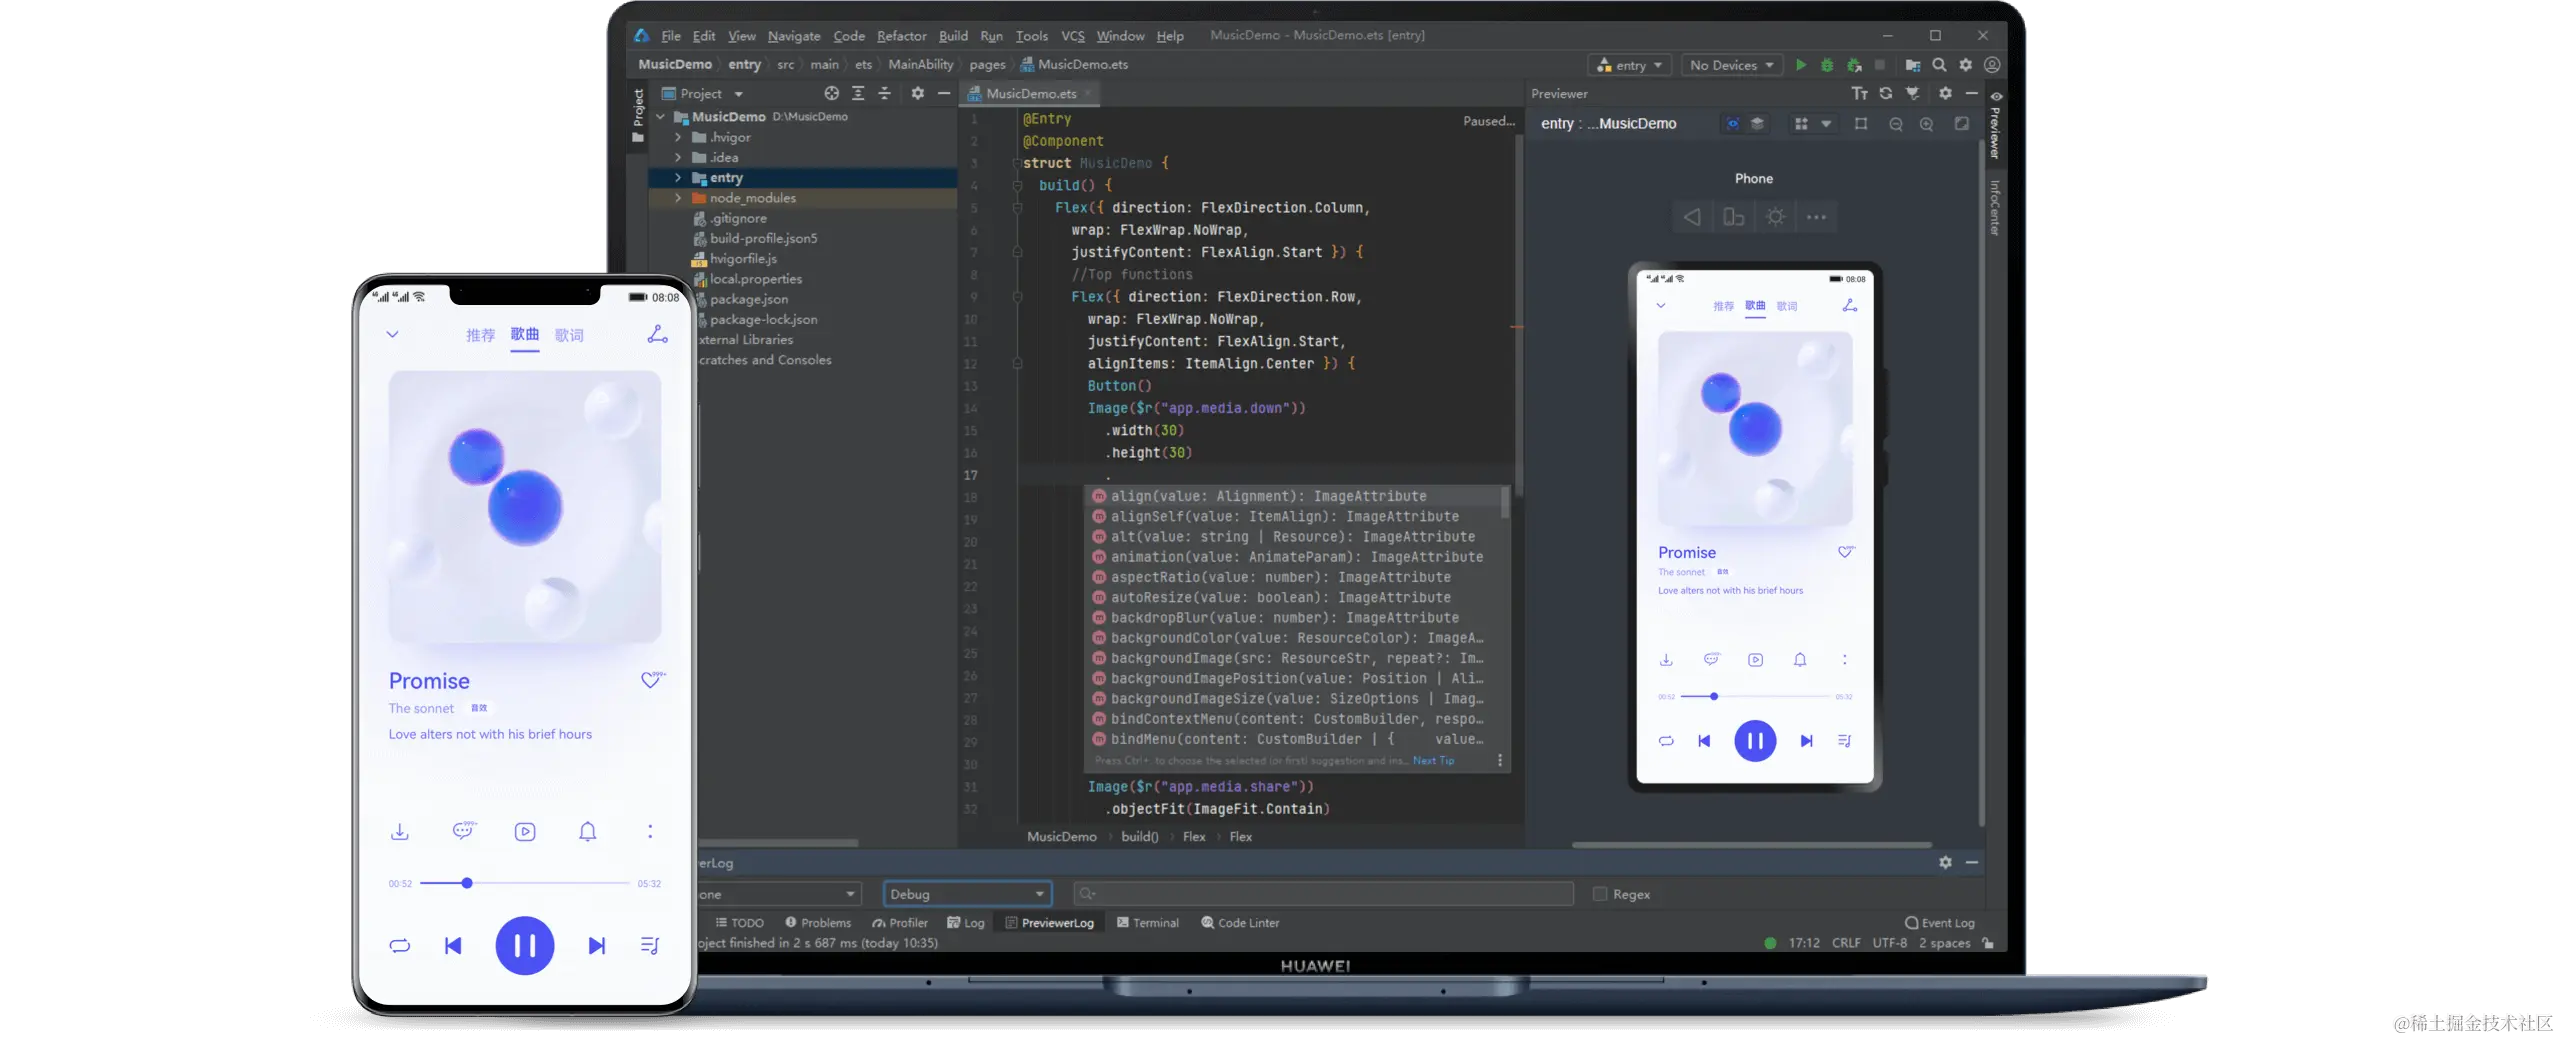
Task: Click Next Tip link in autocomplete popup
Action: pos(1433,761)
